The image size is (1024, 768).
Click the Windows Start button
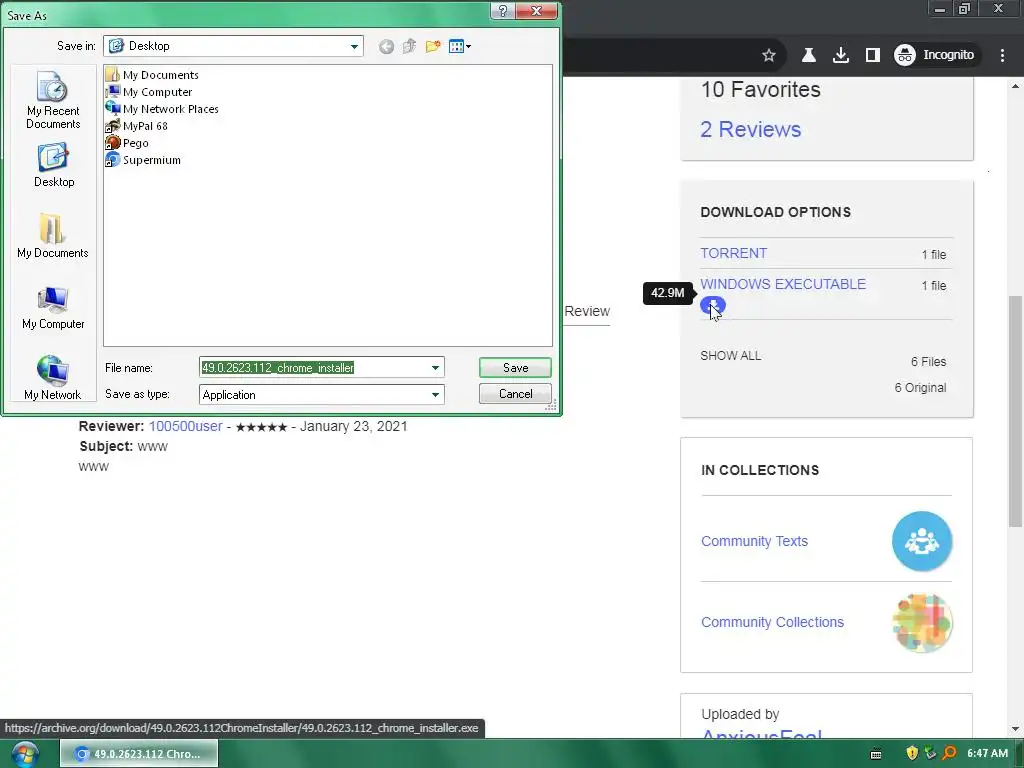click(24, 754)
